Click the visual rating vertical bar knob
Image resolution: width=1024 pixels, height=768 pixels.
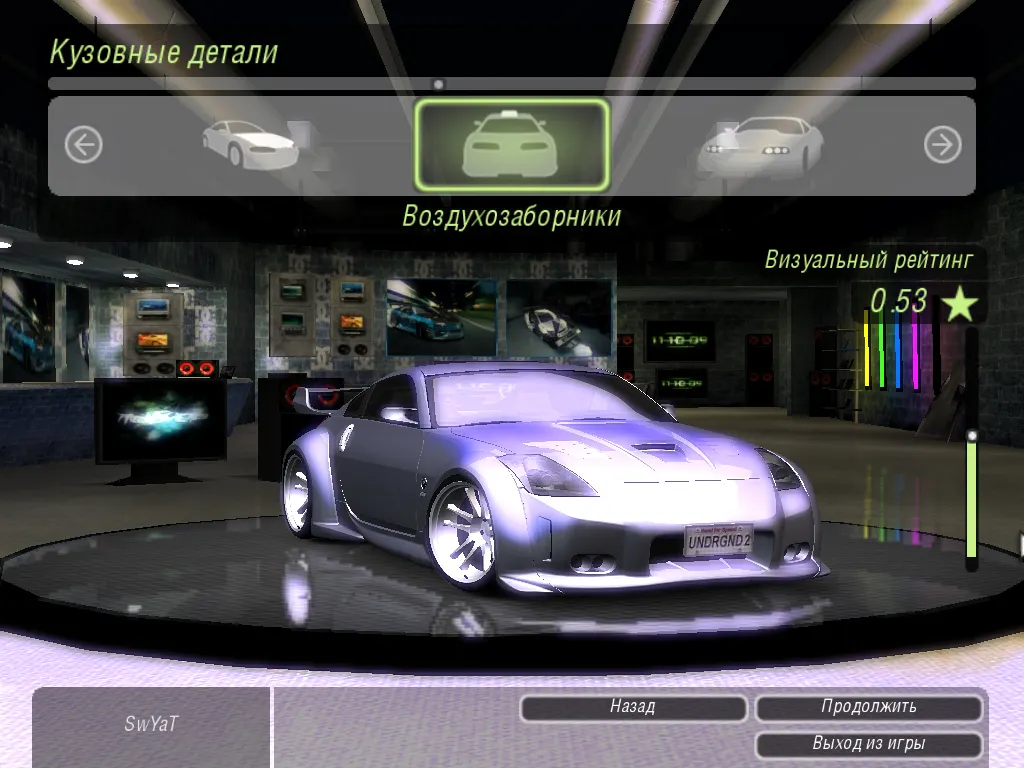pos(972,436)
